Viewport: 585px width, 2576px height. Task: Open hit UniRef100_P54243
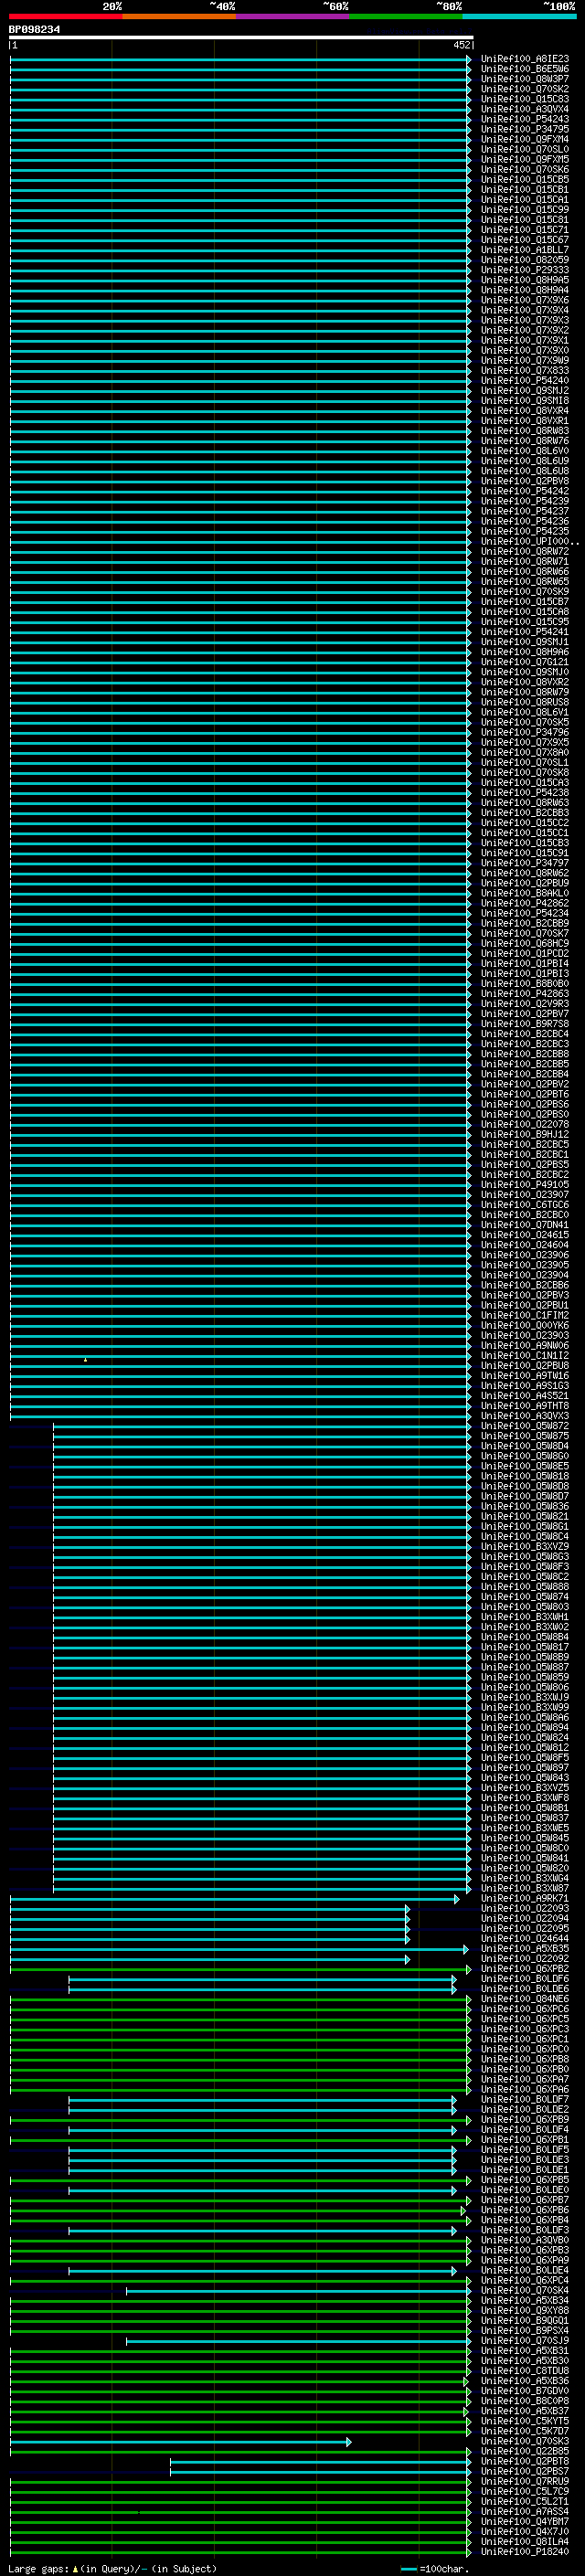[525, 119]
